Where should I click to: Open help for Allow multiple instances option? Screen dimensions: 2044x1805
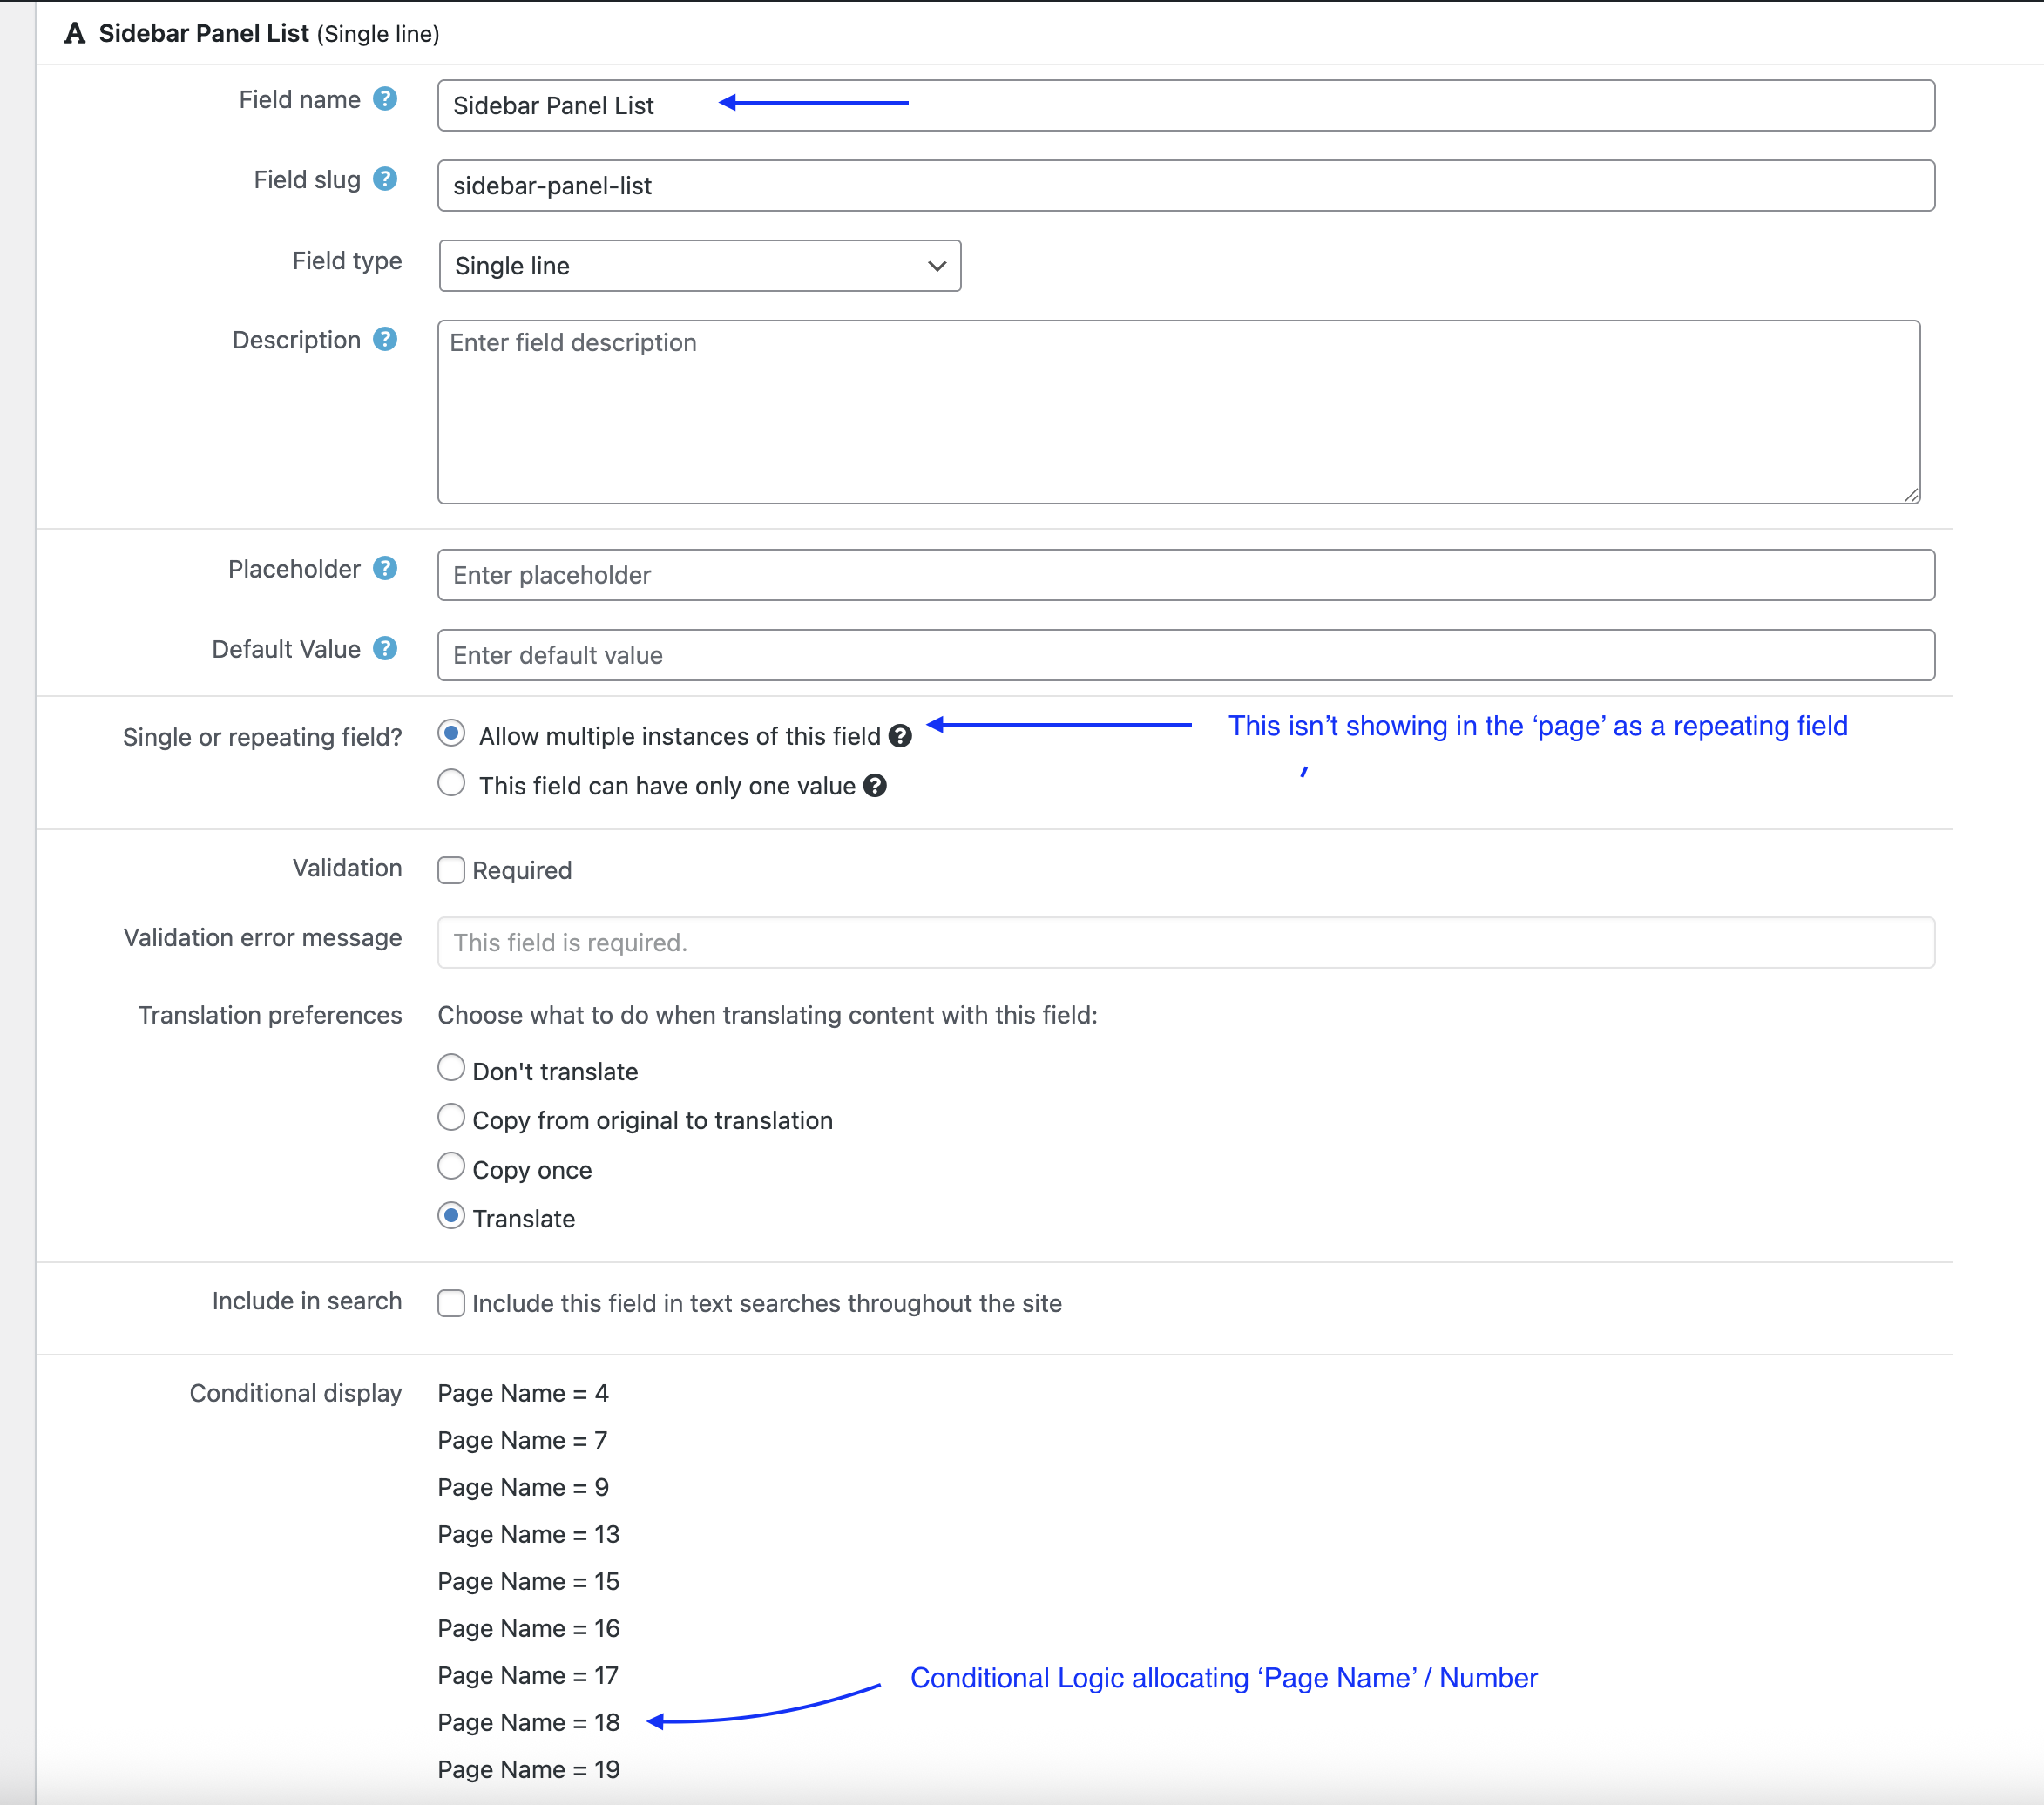(900, 736)
